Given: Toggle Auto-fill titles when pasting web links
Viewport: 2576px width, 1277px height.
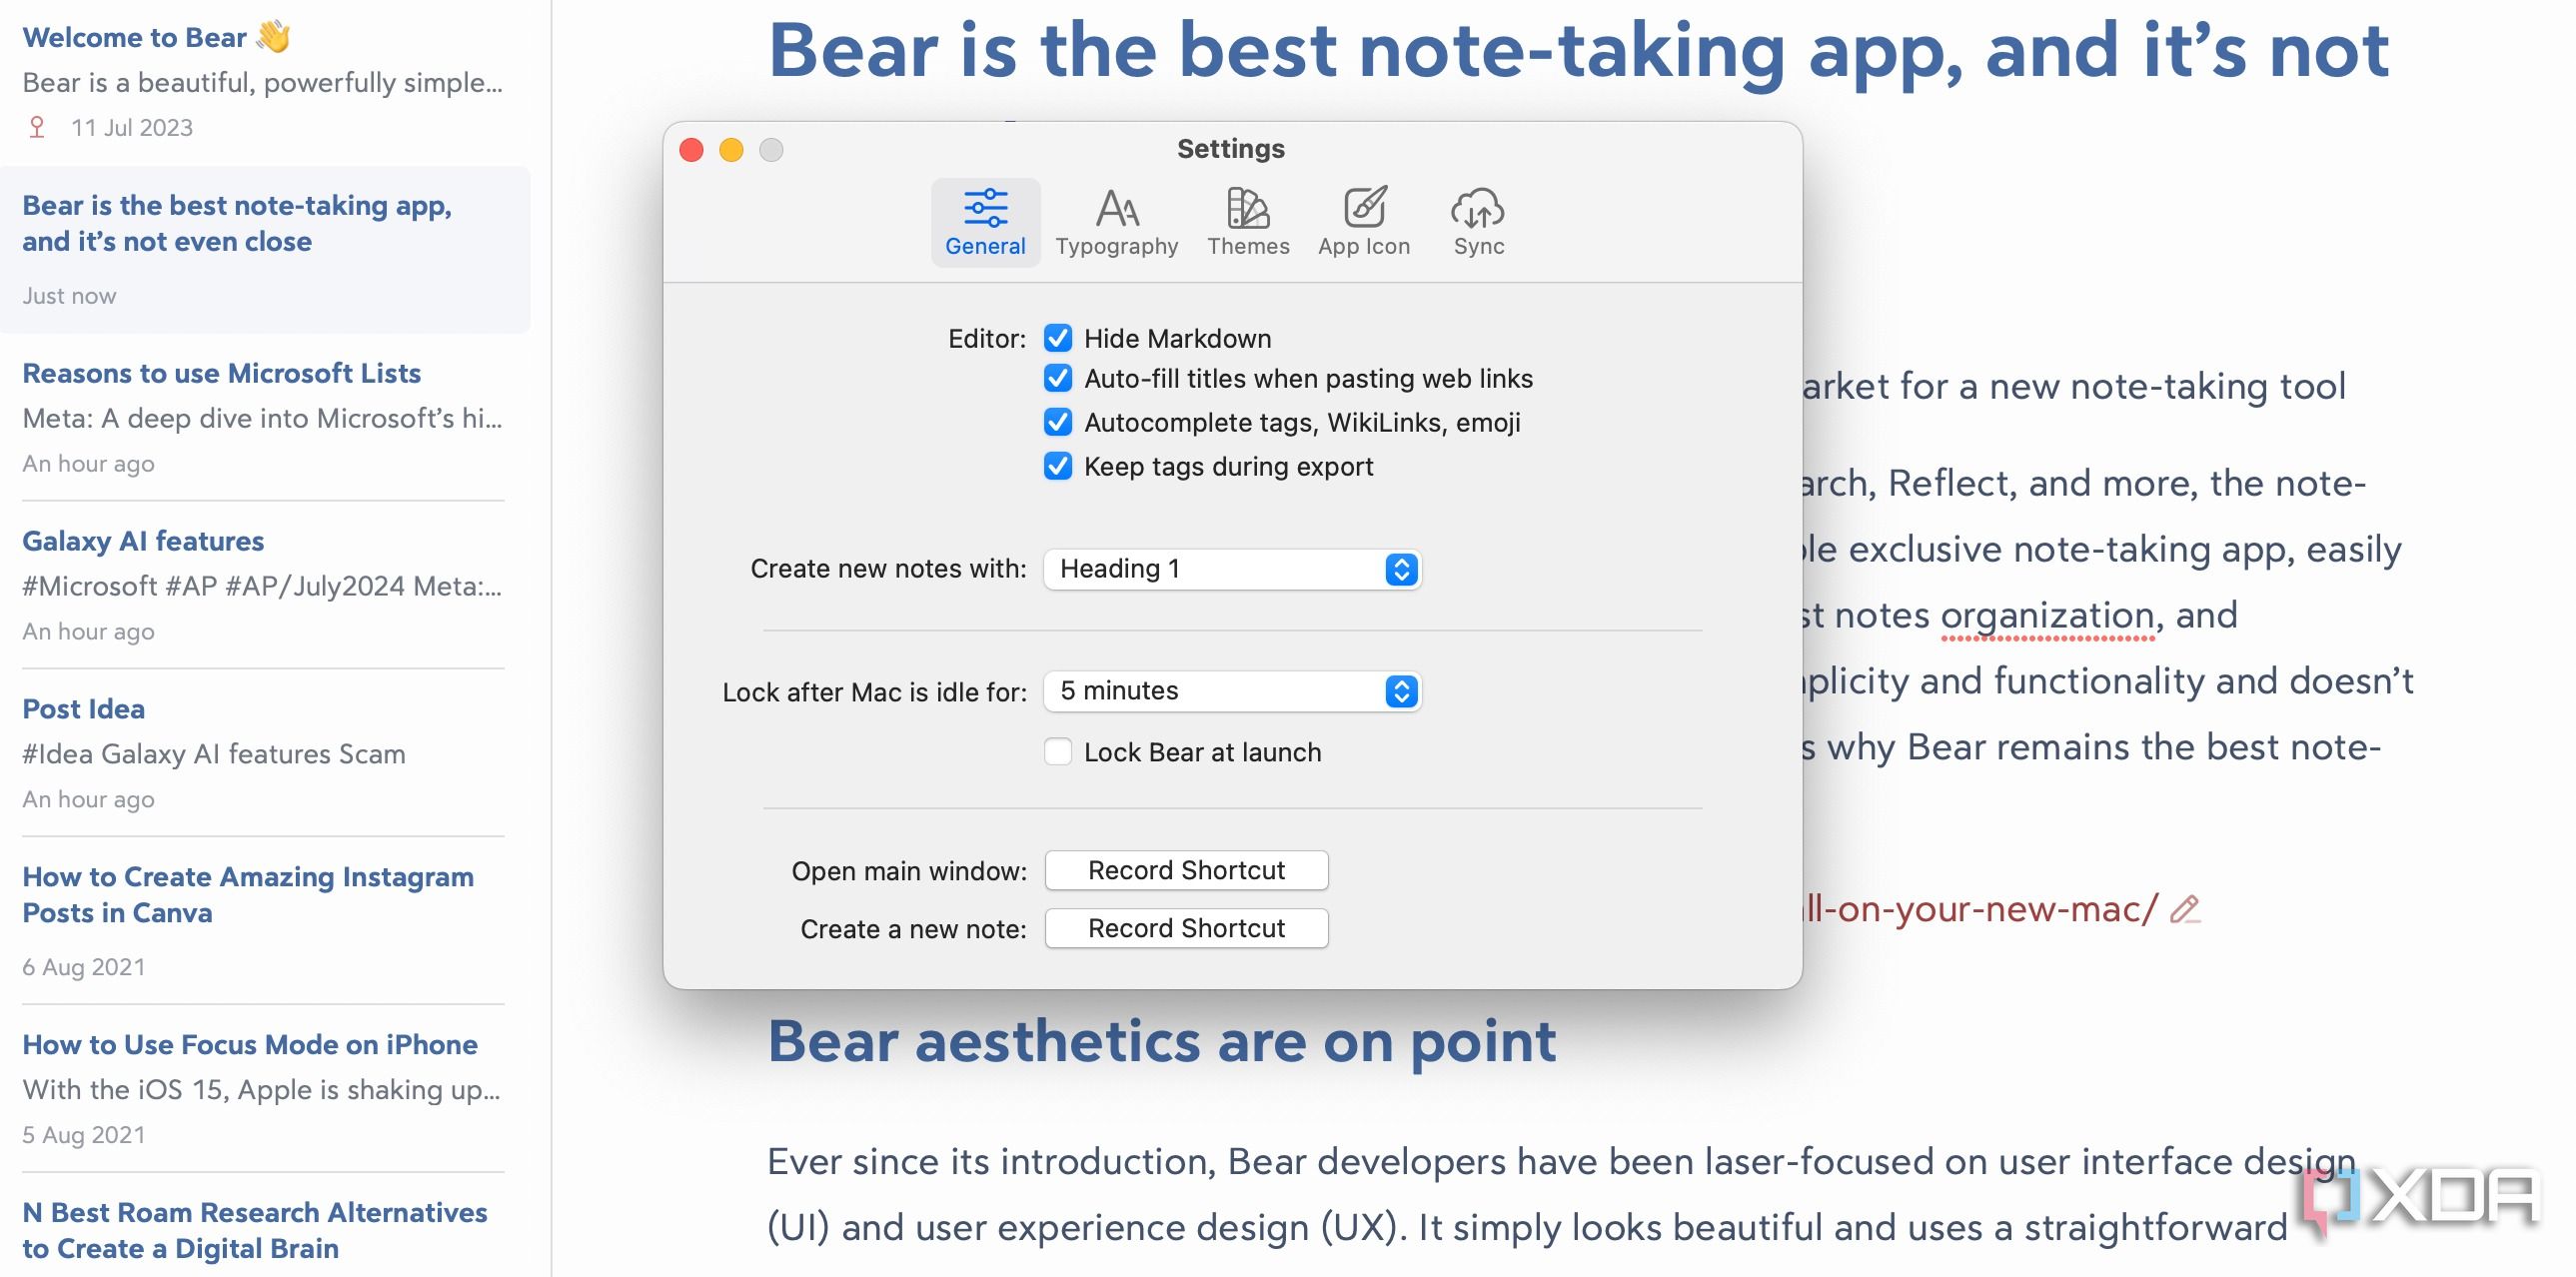Looking at the screenshot, I should coord(1058,378).
